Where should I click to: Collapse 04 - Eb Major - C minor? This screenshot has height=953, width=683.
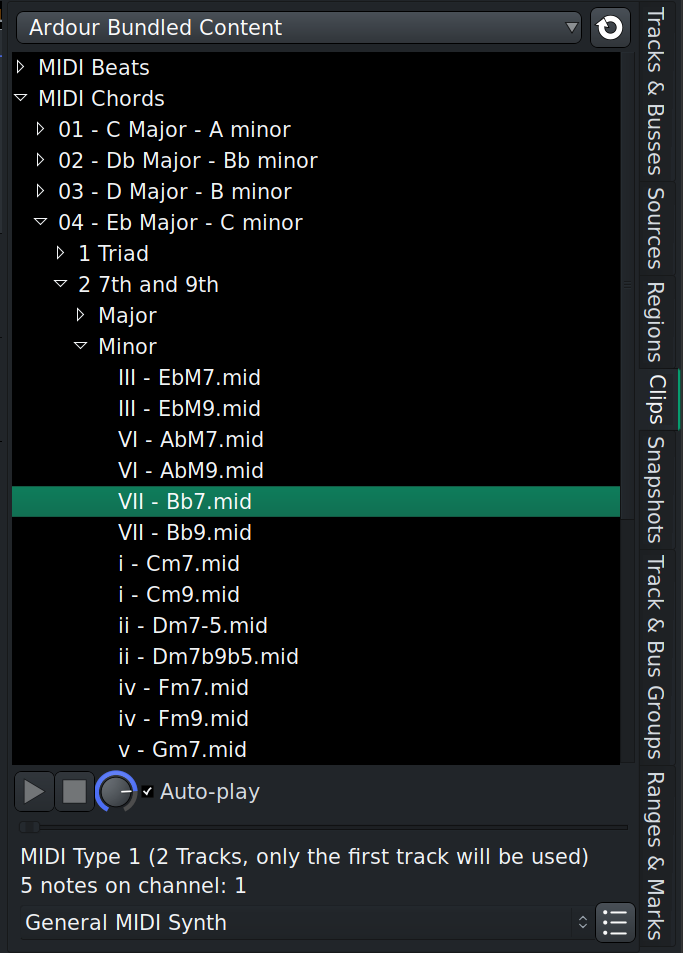pos(41,221)
